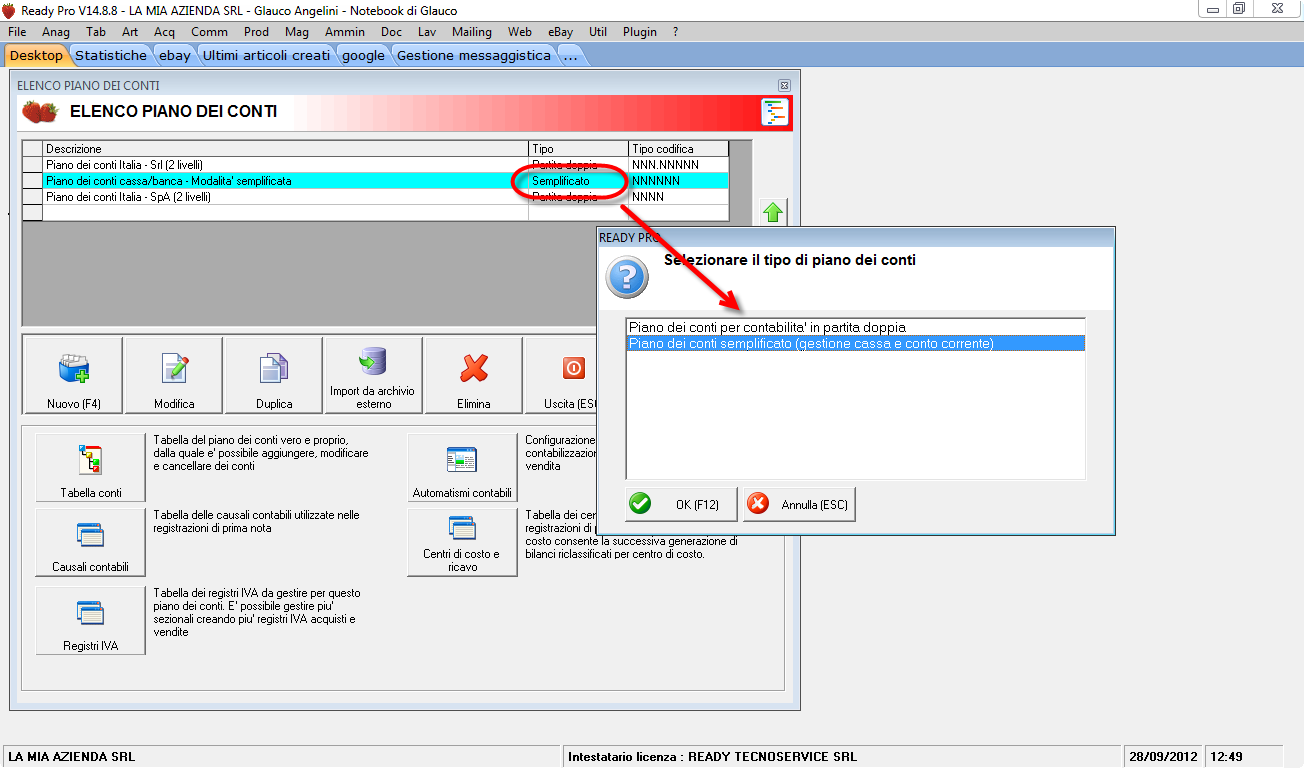The height and width of the screenshot is (768, 1304).
Task: Open the Comm menu
Action: click(x=210, y=32)
